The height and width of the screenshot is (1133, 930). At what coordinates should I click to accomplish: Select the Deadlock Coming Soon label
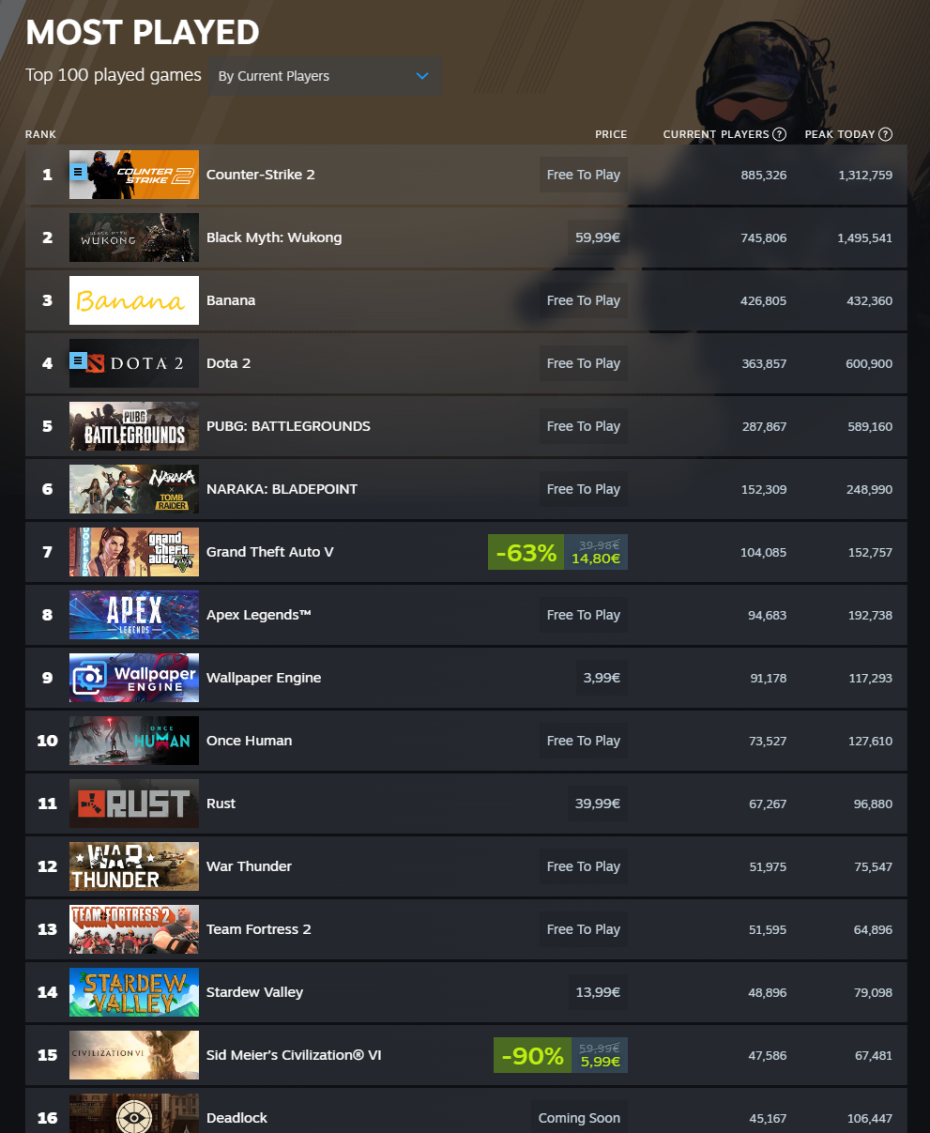click(x=579, y=1118)
